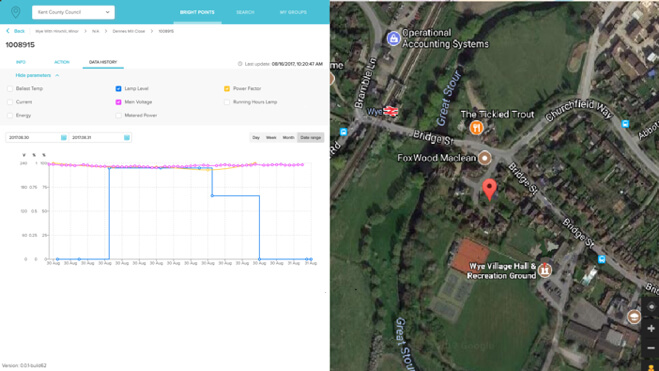Click the red map marker pin
659x371 pixels.
(x=489, y=189)
